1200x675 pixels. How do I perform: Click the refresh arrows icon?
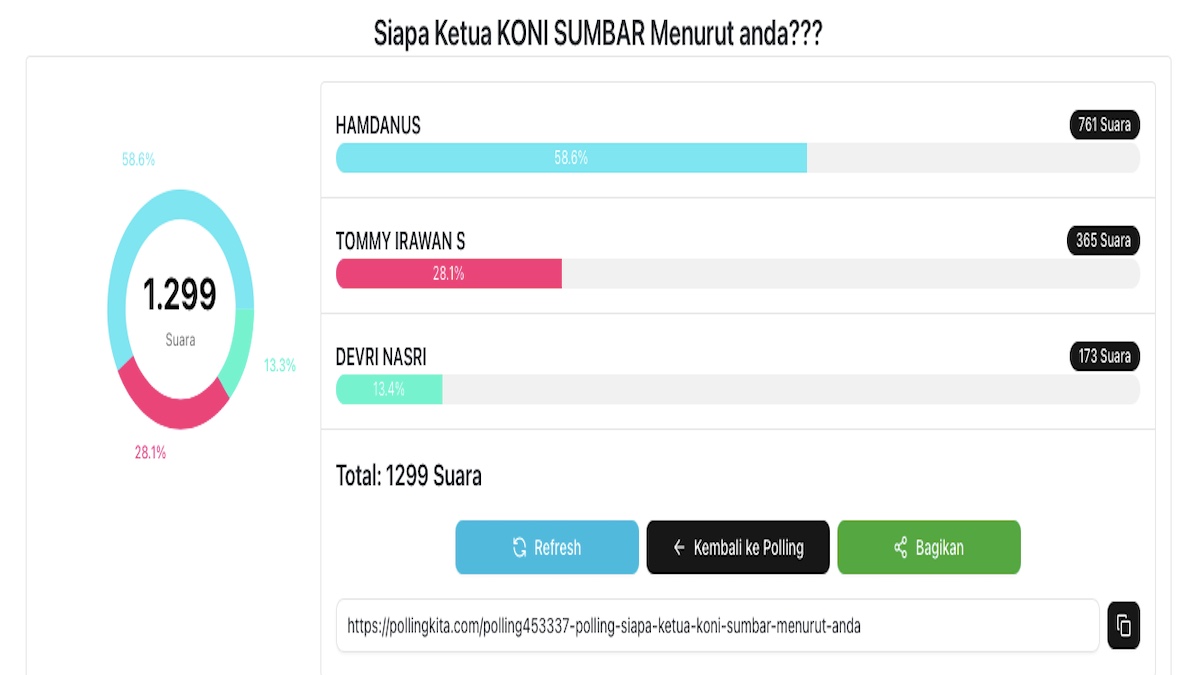(519, 547)
